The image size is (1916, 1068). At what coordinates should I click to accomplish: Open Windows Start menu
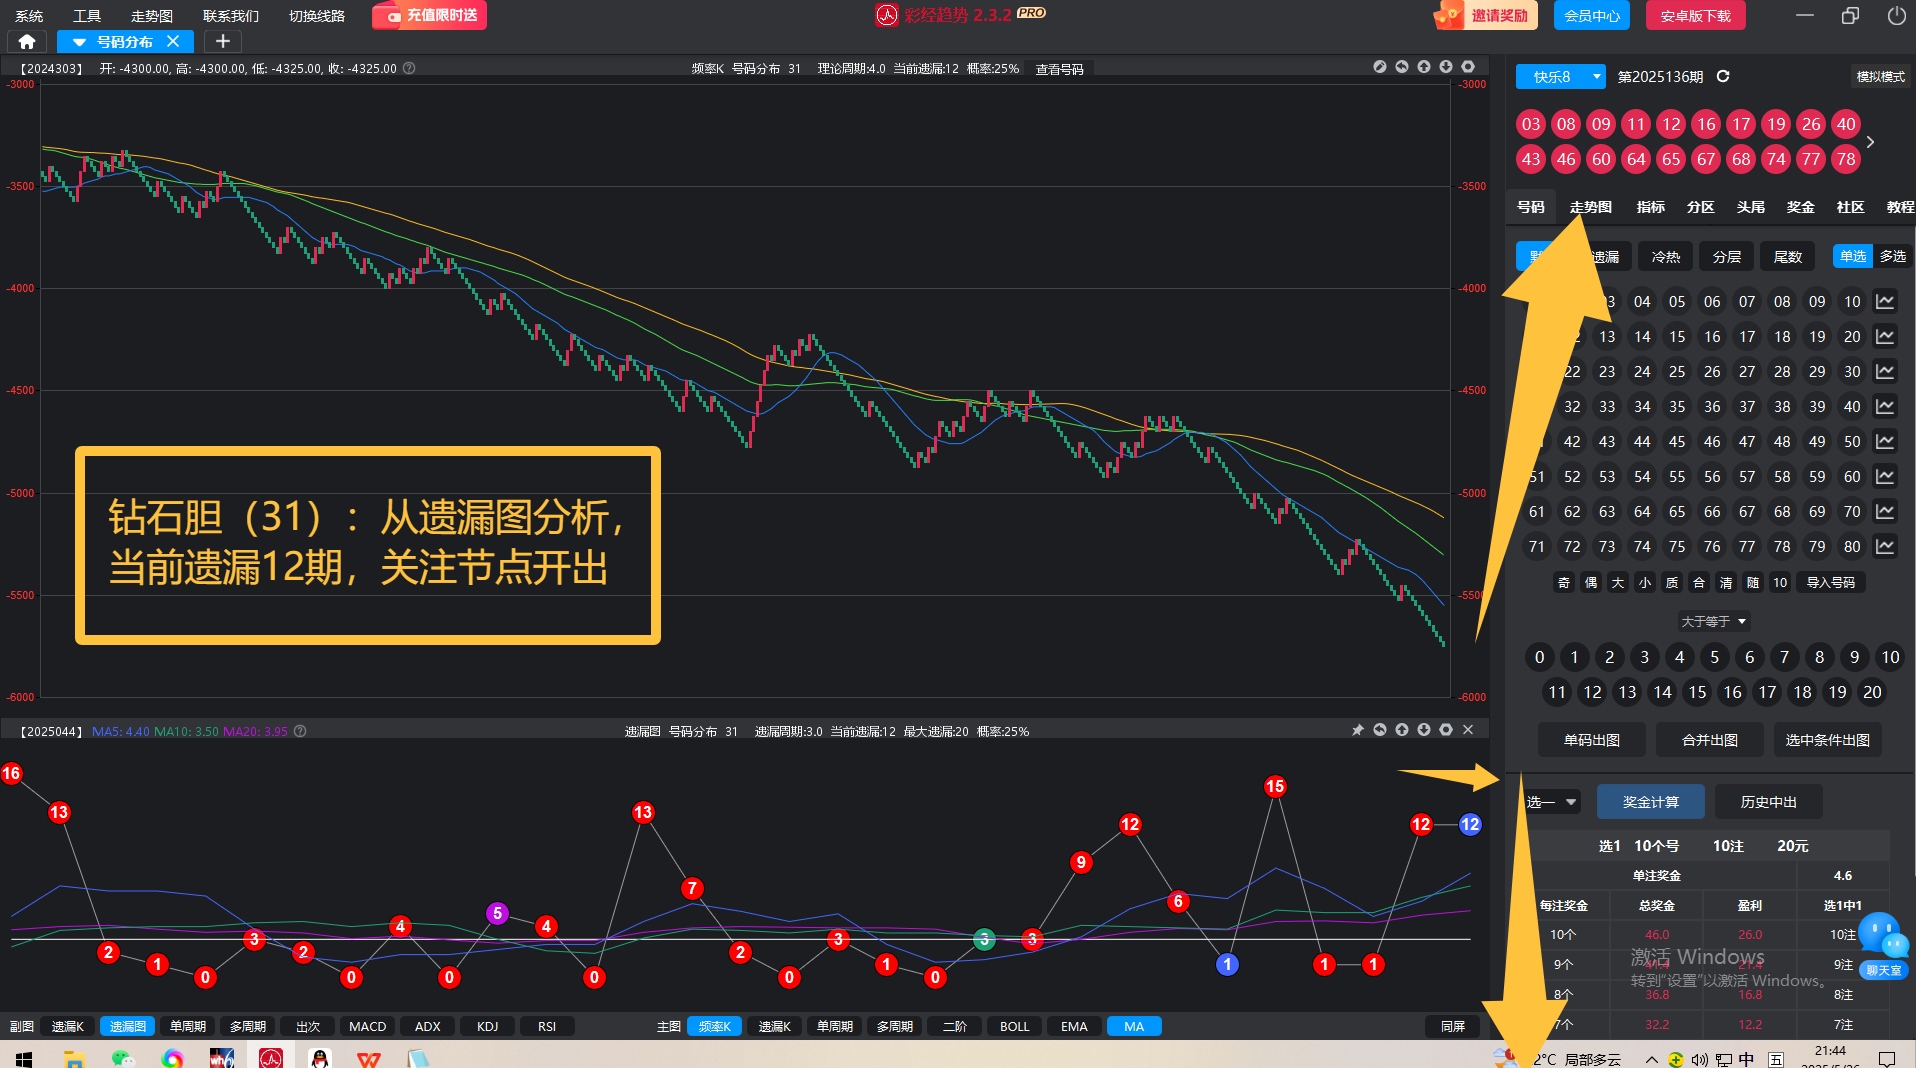click(24, 1058)
